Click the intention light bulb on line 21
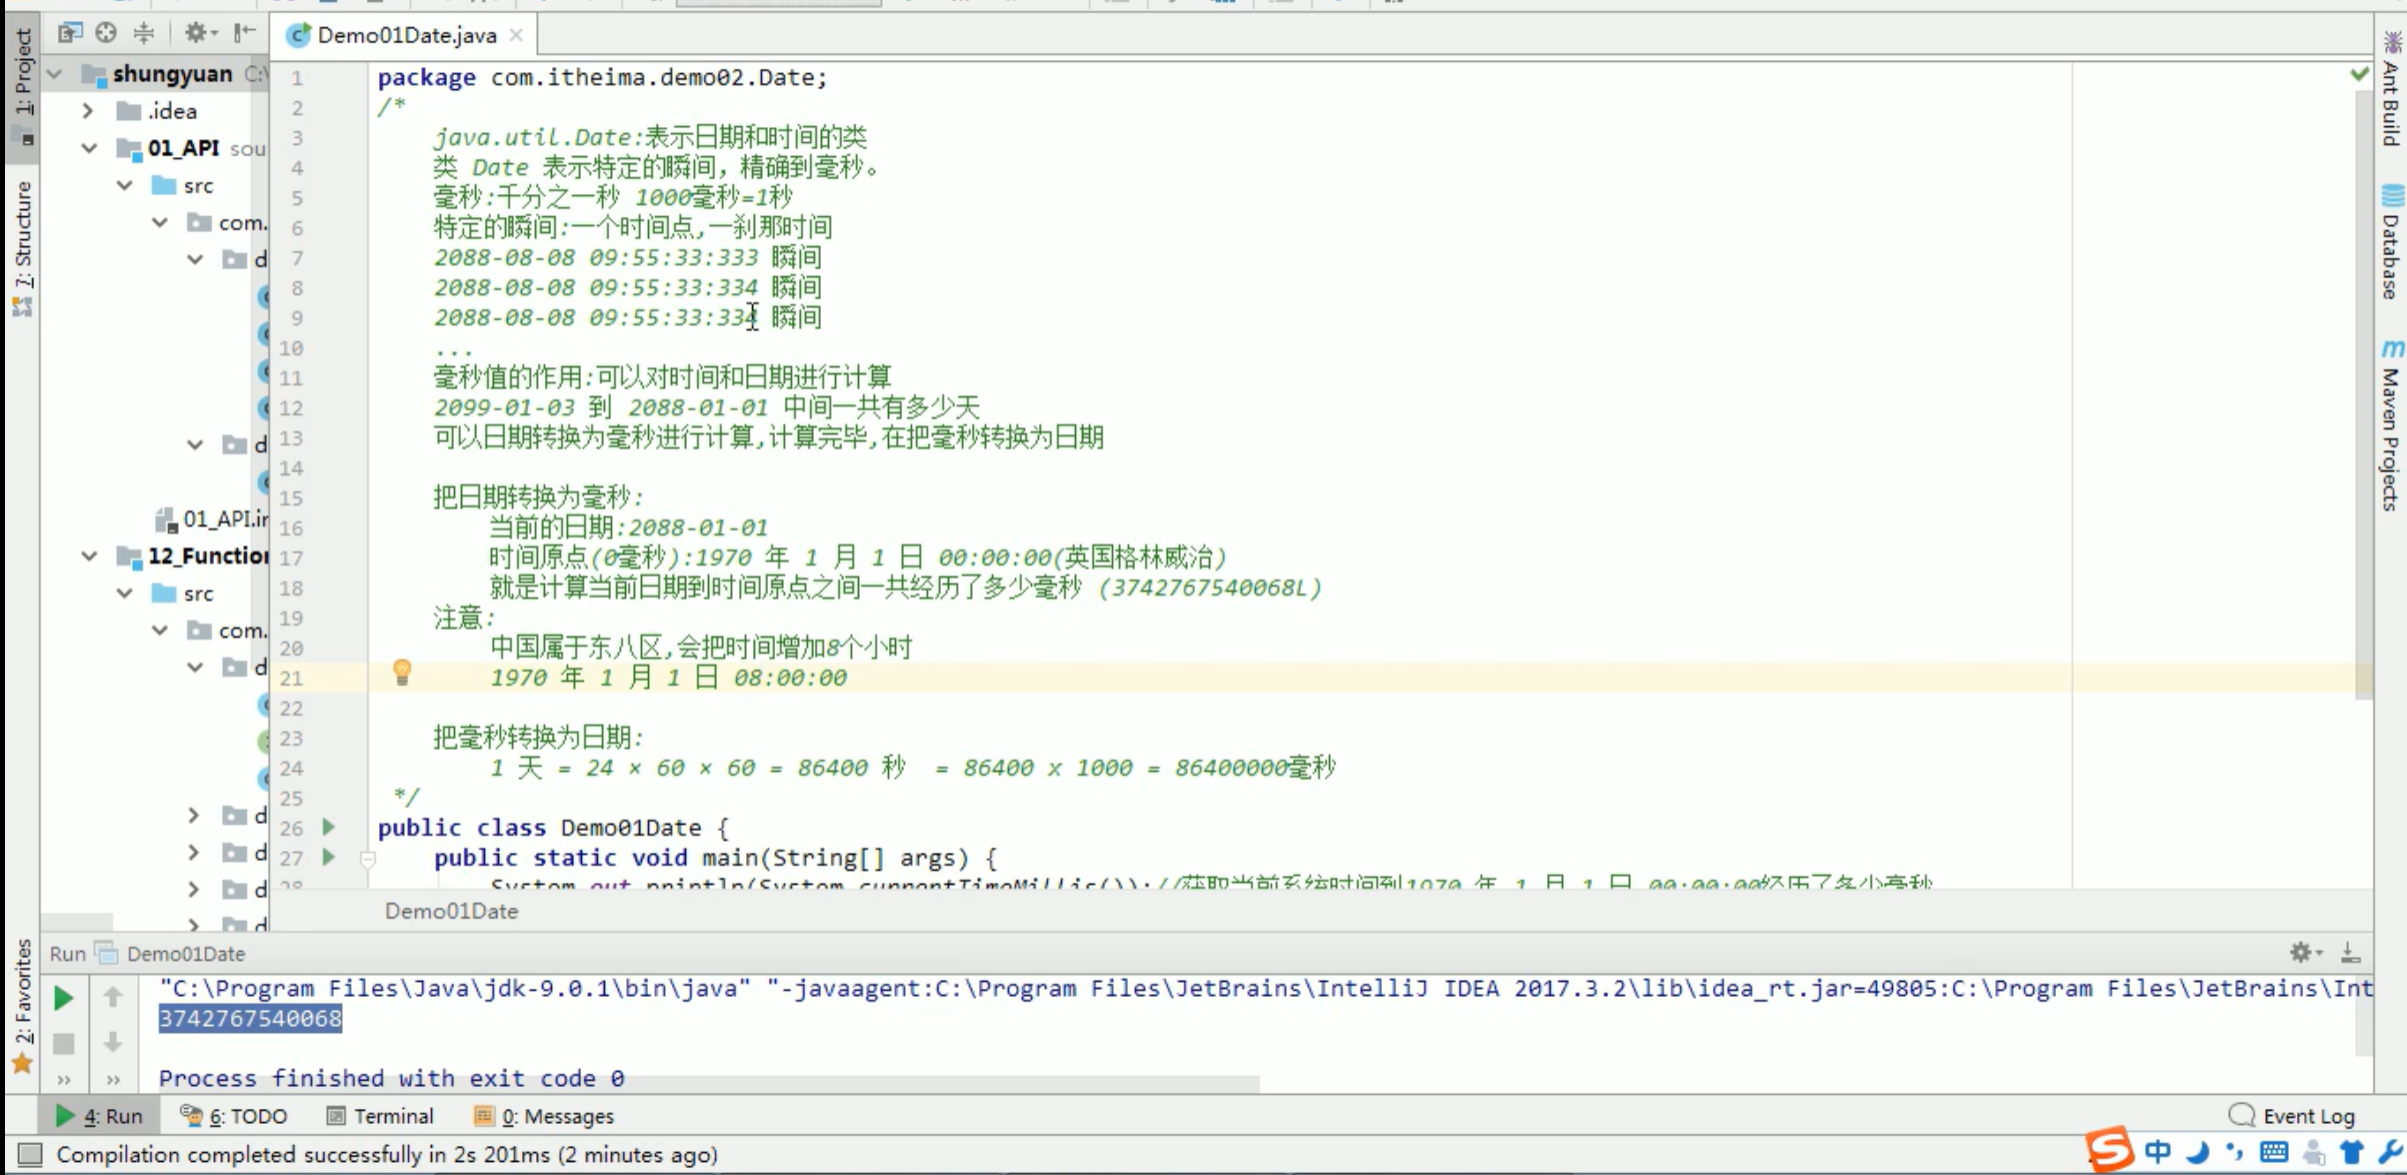Screen dimensions: 2407x1175 tap(402, 673)
